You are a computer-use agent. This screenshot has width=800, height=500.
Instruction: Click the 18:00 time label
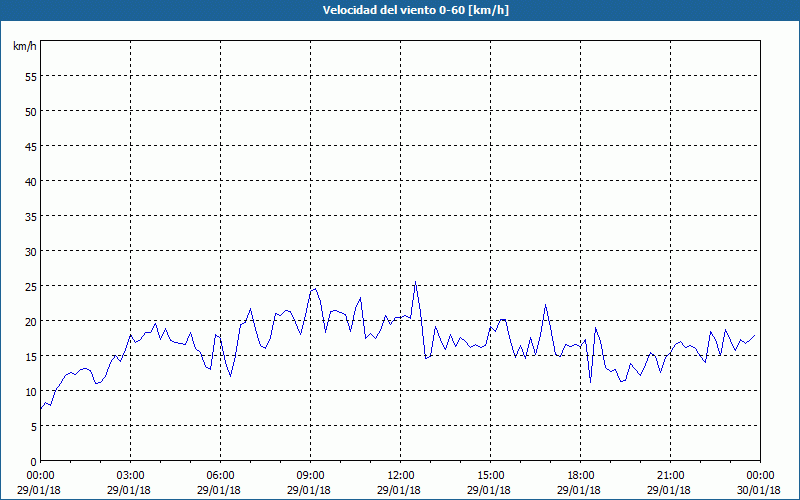[x=581, y=476]
